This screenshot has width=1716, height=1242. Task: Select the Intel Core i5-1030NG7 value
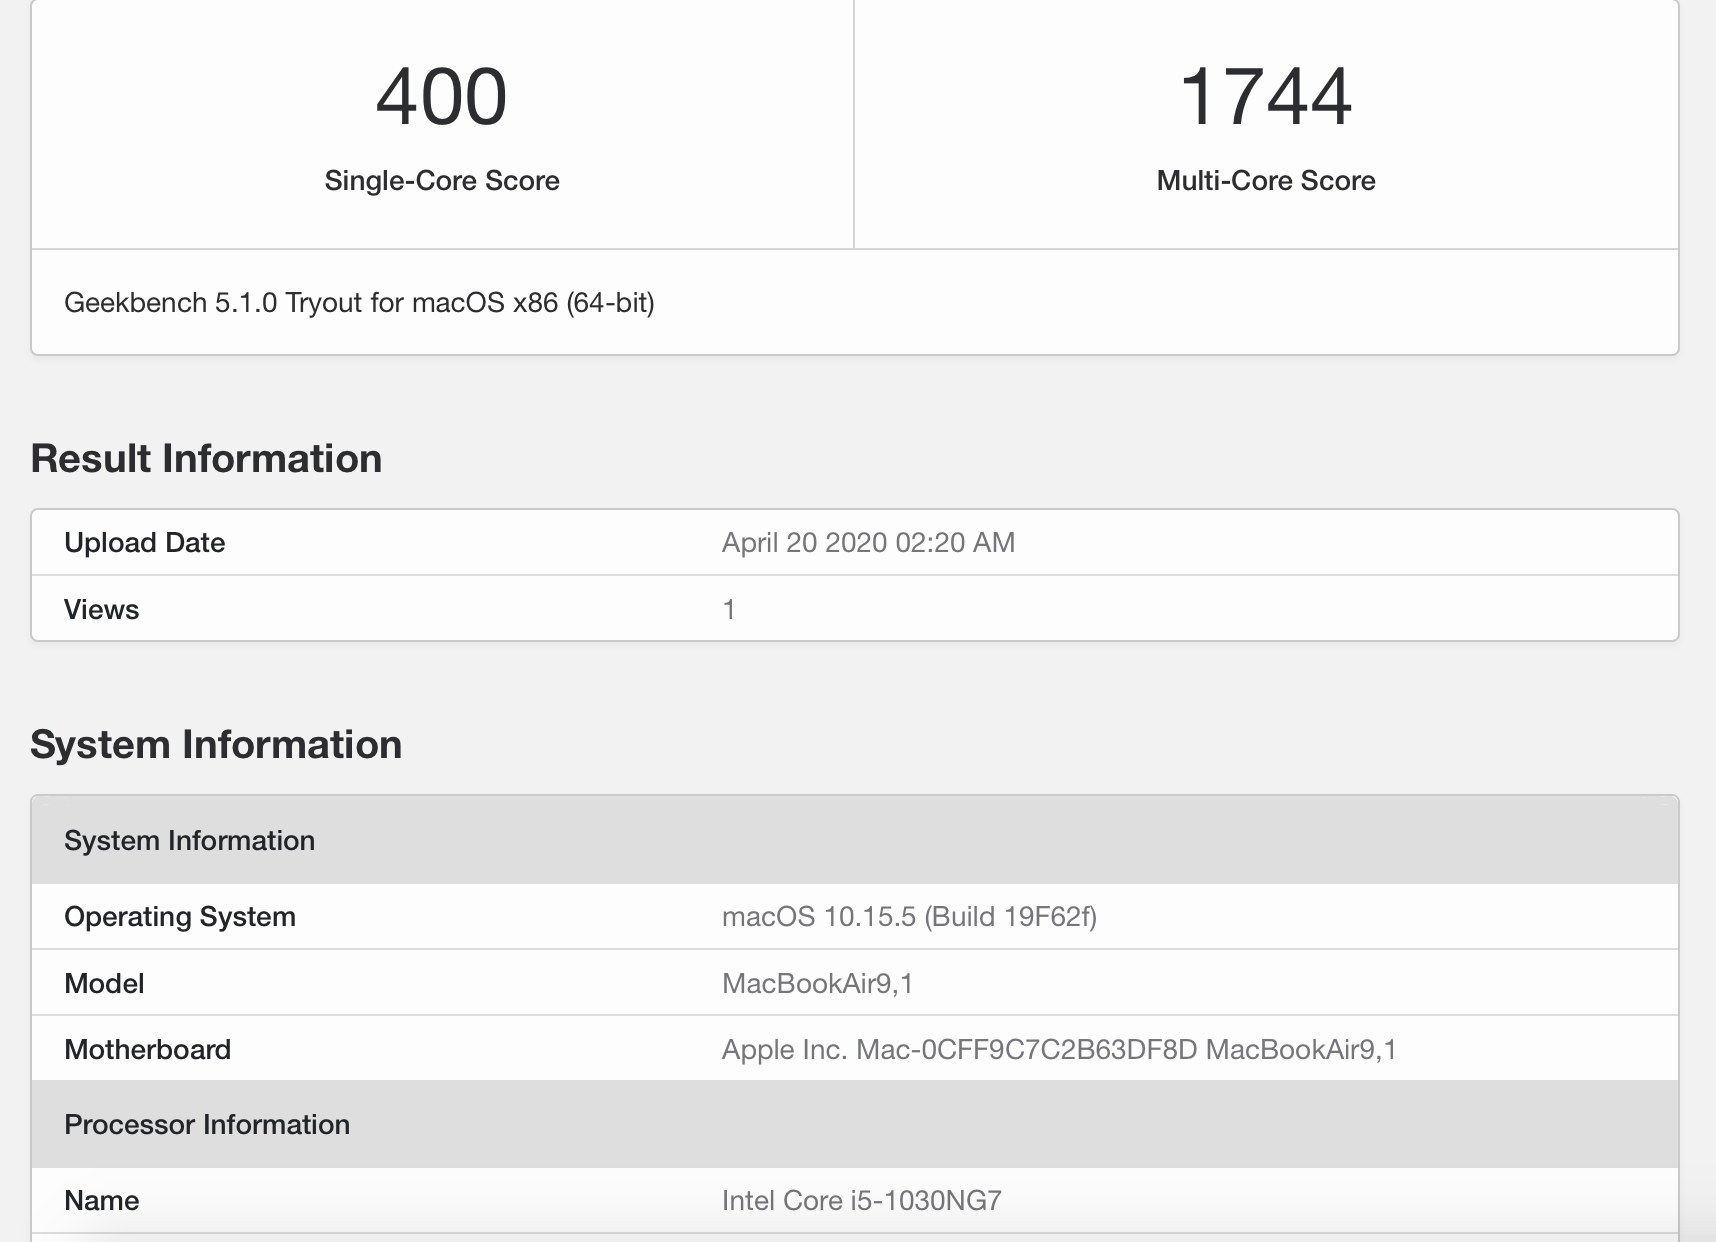[x=862, y=1201]
